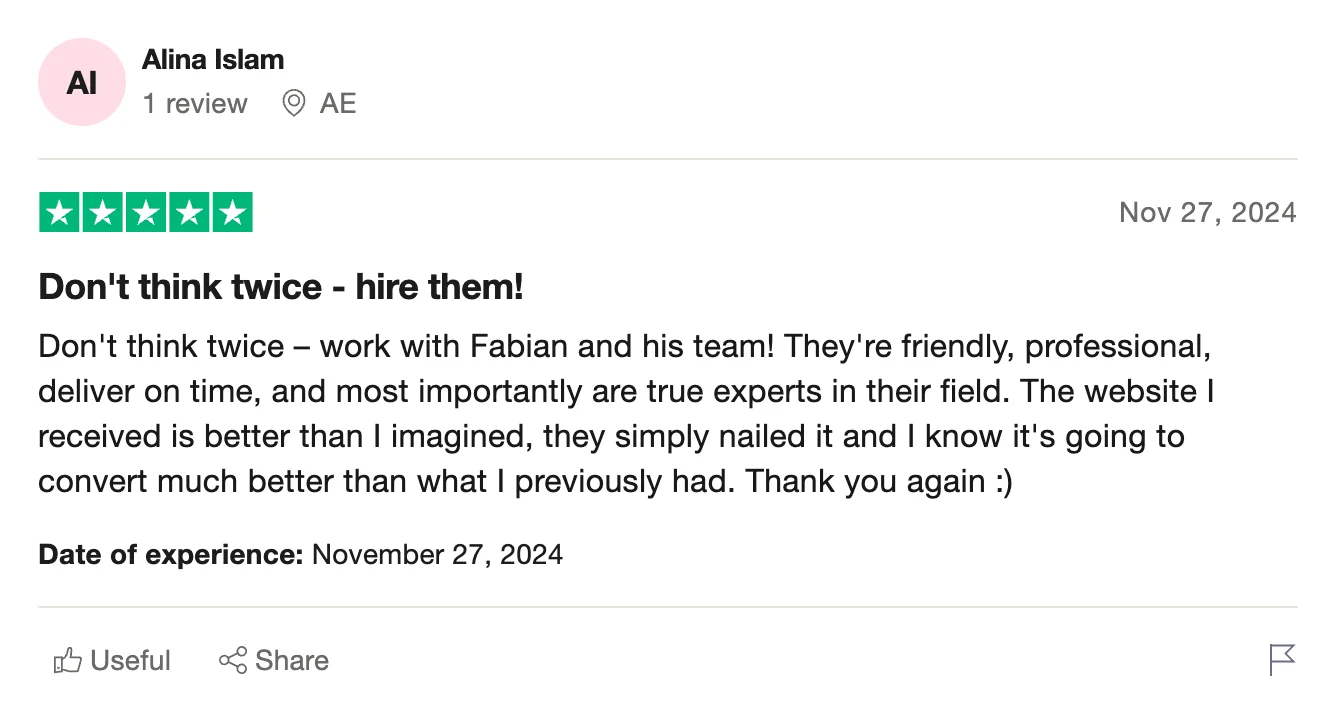Click the first green rating star
This screenshot has width=1338, height=710.
[59, 212]
